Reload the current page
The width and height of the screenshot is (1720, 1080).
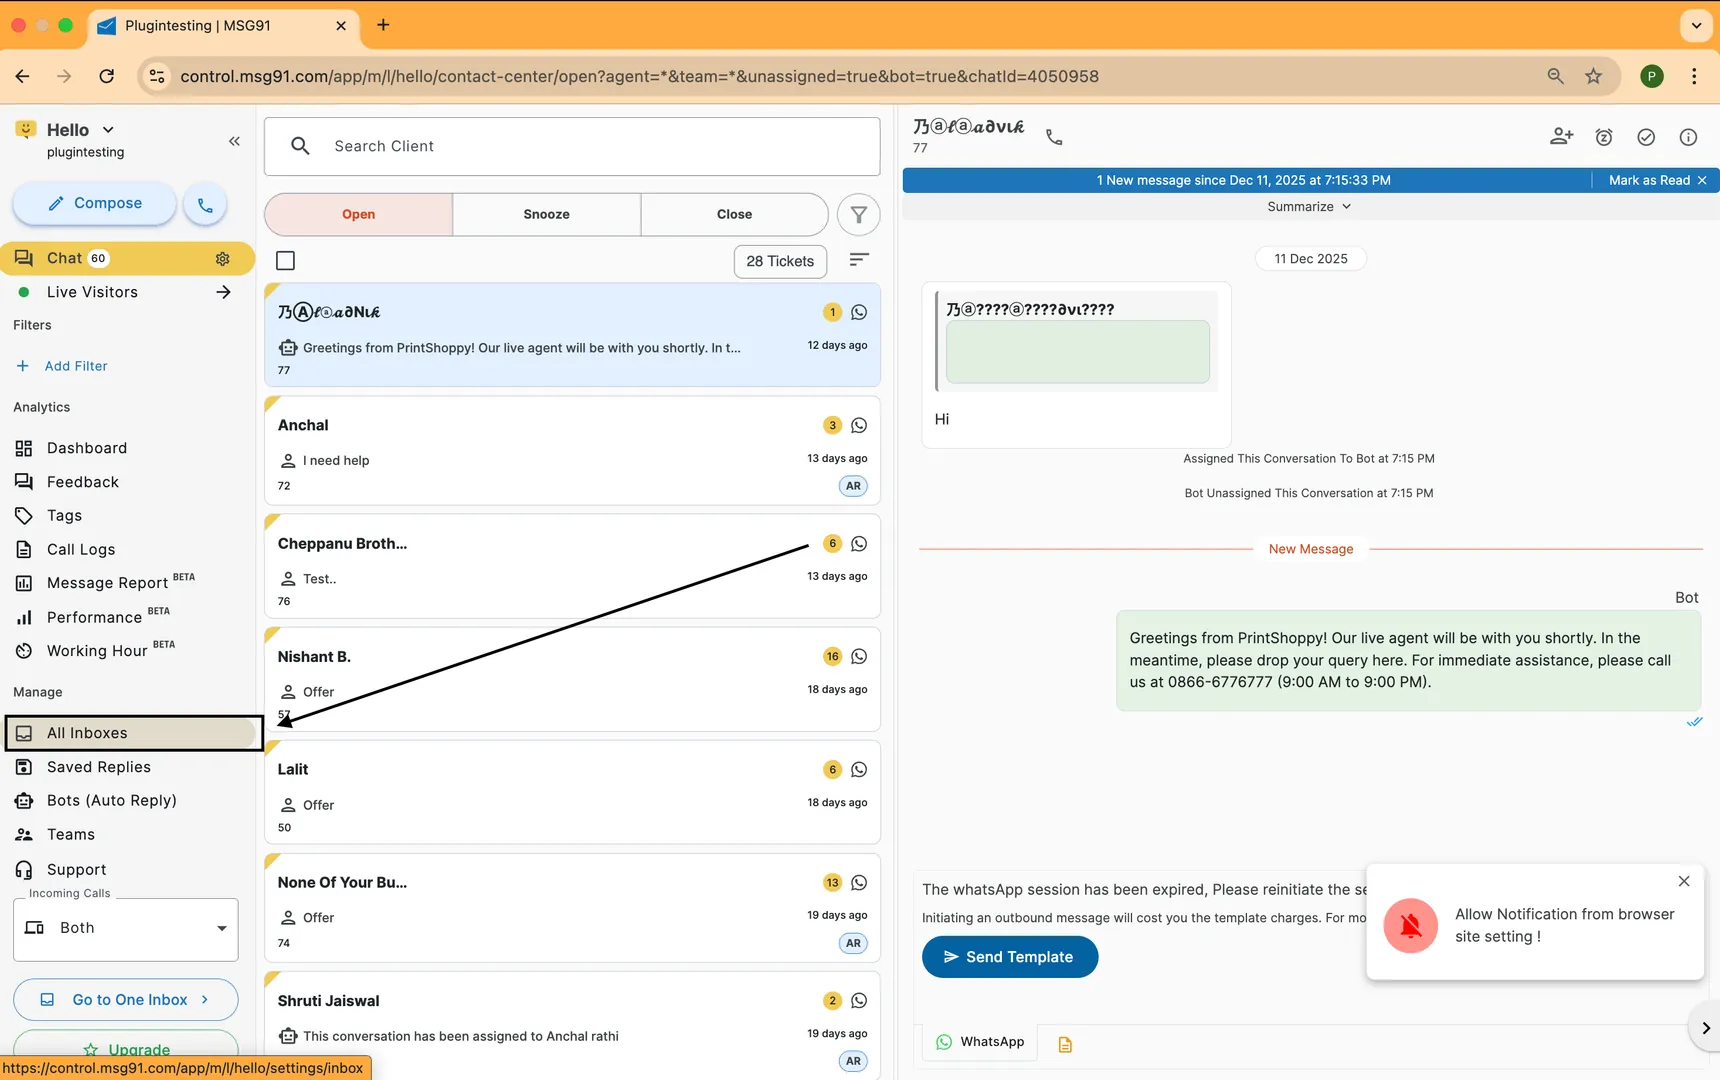pos(107,76)
